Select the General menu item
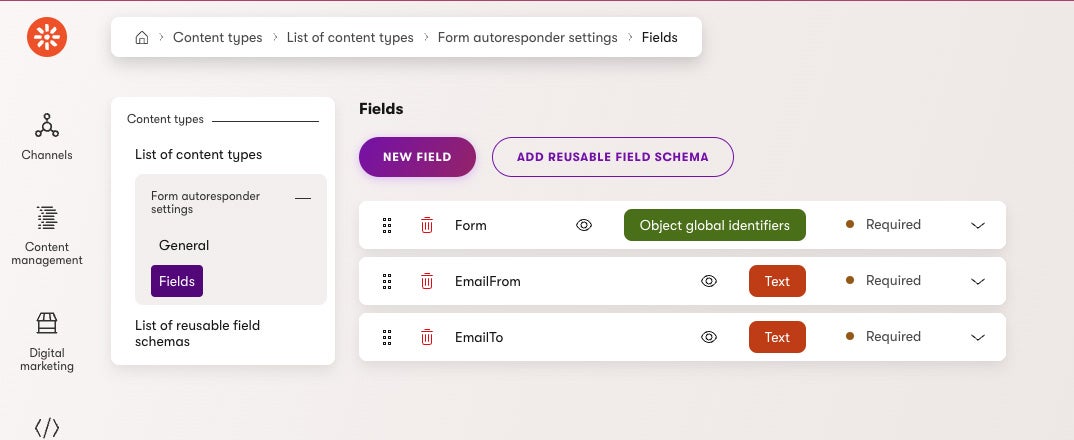The width and height of the screenshot is (1074, 440). pos(184,245)
